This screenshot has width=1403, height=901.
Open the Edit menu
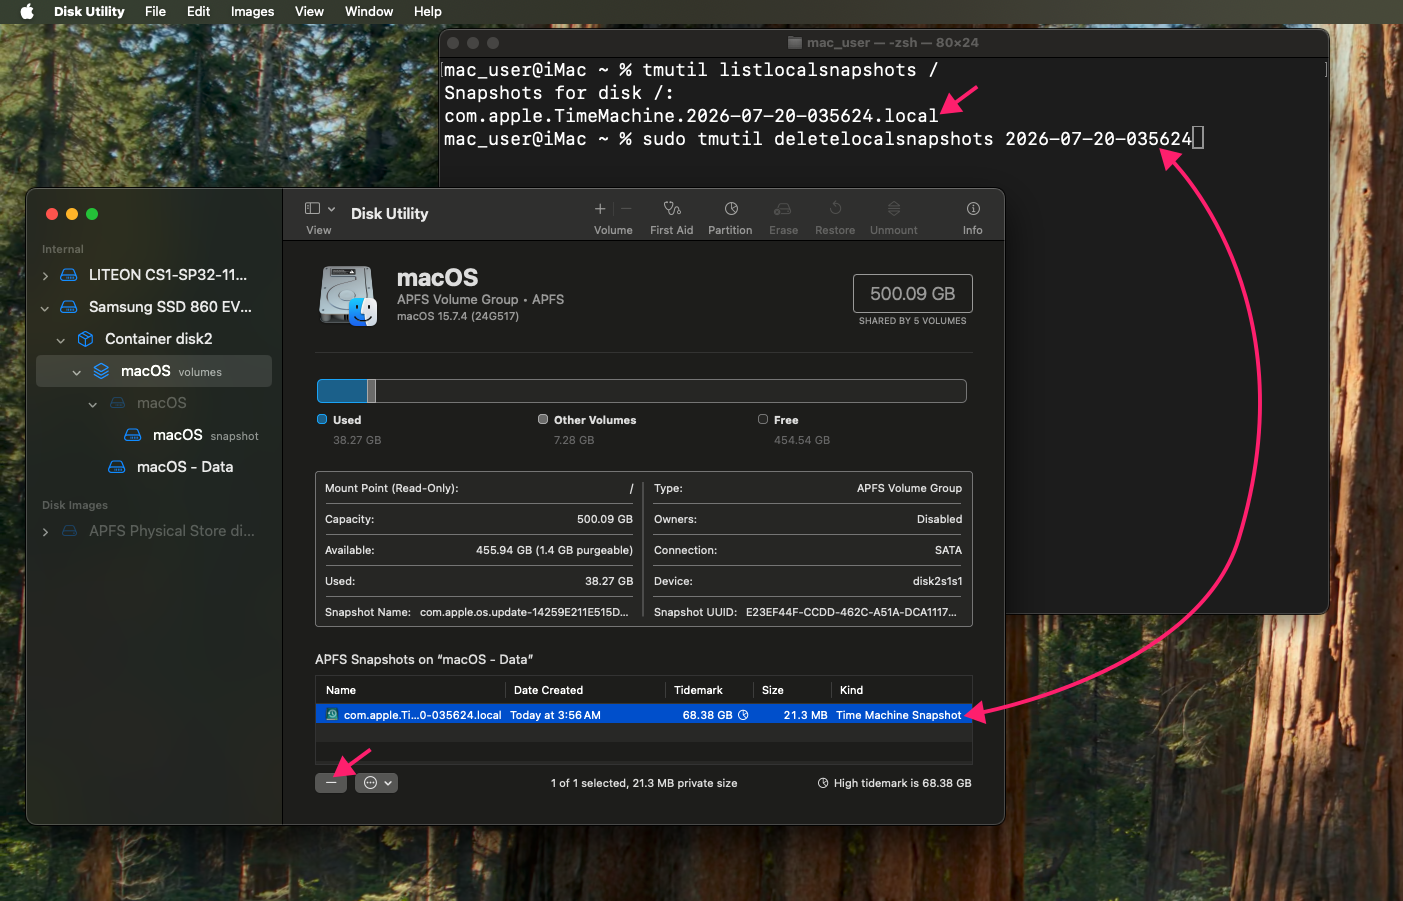[198, 11]
